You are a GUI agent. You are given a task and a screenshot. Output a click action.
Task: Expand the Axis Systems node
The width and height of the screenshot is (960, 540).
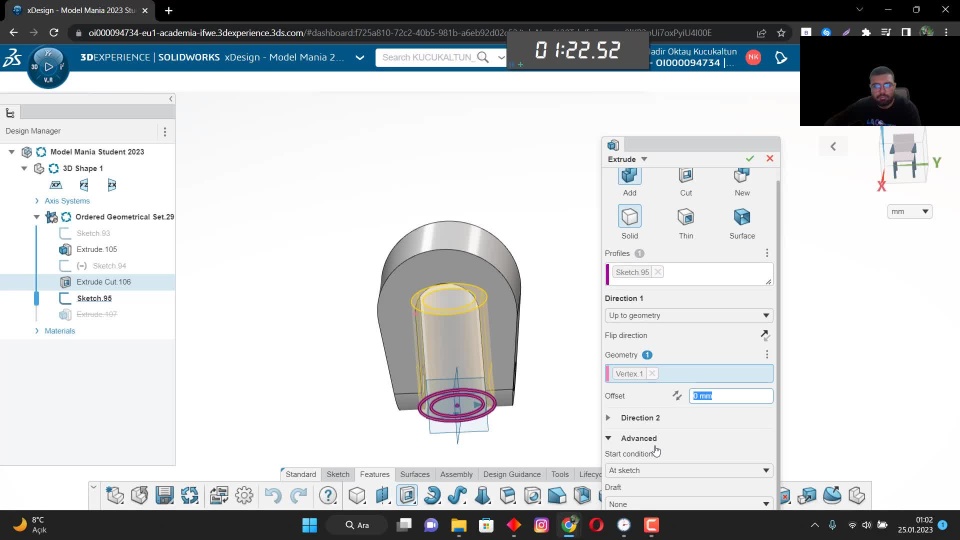pos(37,201)
